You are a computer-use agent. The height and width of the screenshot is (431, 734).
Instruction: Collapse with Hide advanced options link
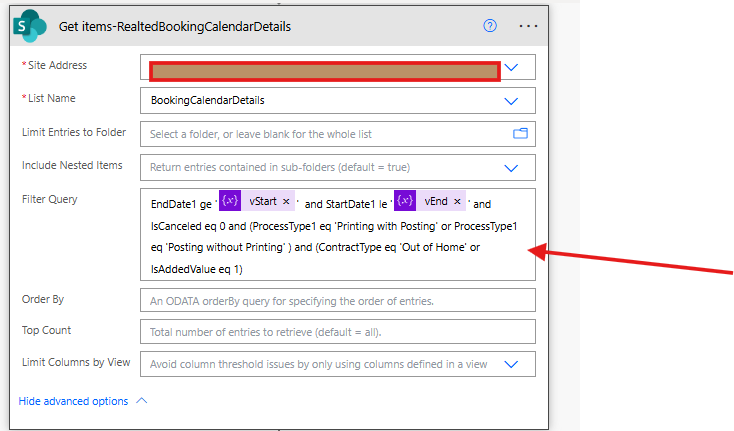pyautogui.click(x=73, y=401)
